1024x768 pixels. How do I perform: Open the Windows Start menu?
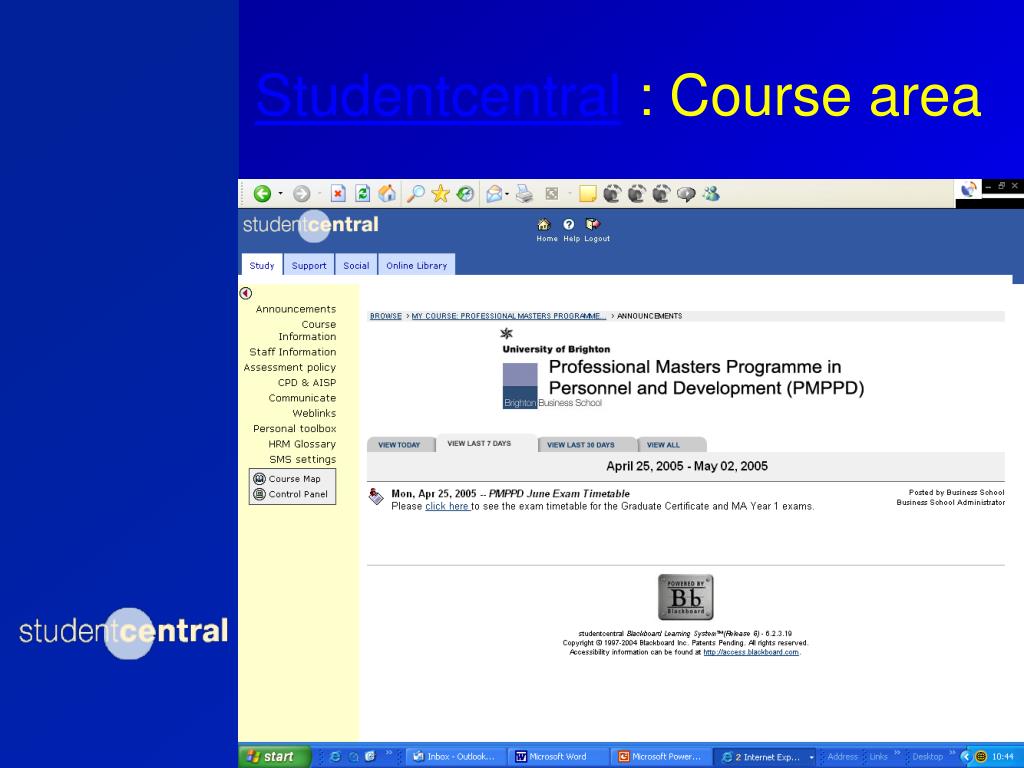(275, 757)
